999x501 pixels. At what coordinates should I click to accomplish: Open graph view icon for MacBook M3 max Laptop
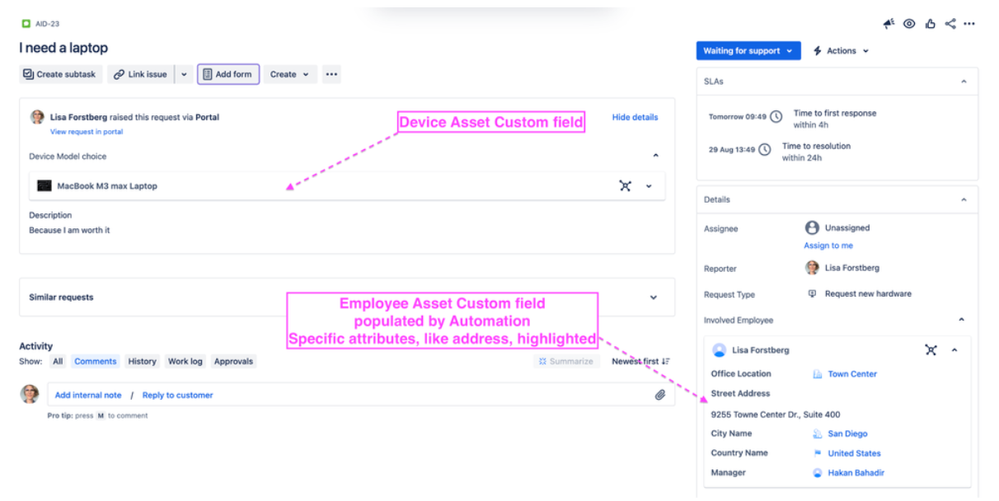pos(625,186)
